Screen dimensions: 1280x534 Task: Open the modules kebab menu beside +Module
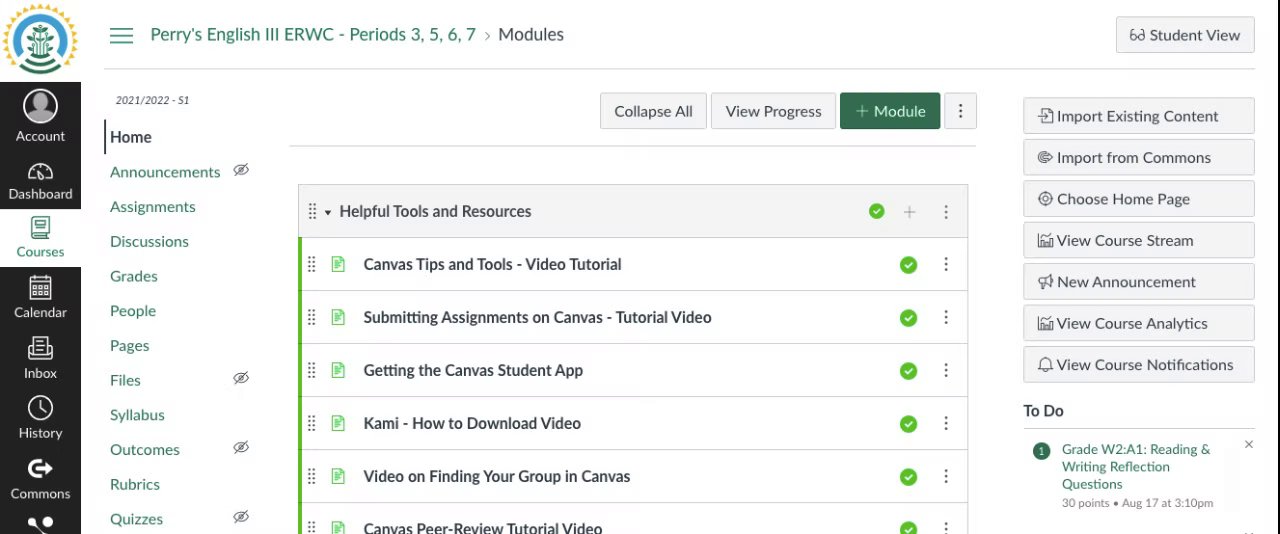(x=960, y=111)
